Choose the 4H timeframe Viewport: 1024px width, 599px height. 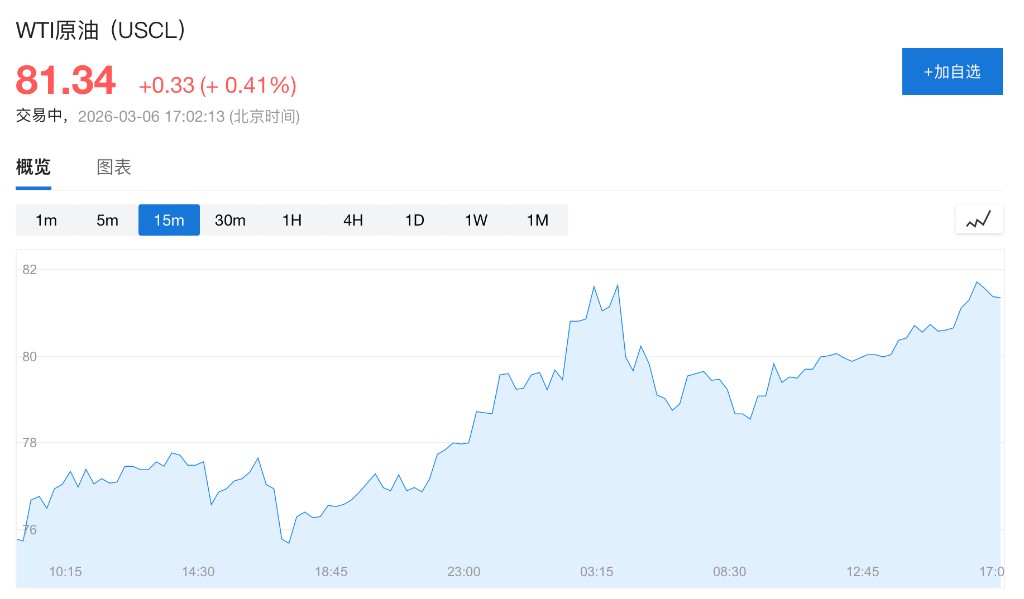tap(353, 220)
